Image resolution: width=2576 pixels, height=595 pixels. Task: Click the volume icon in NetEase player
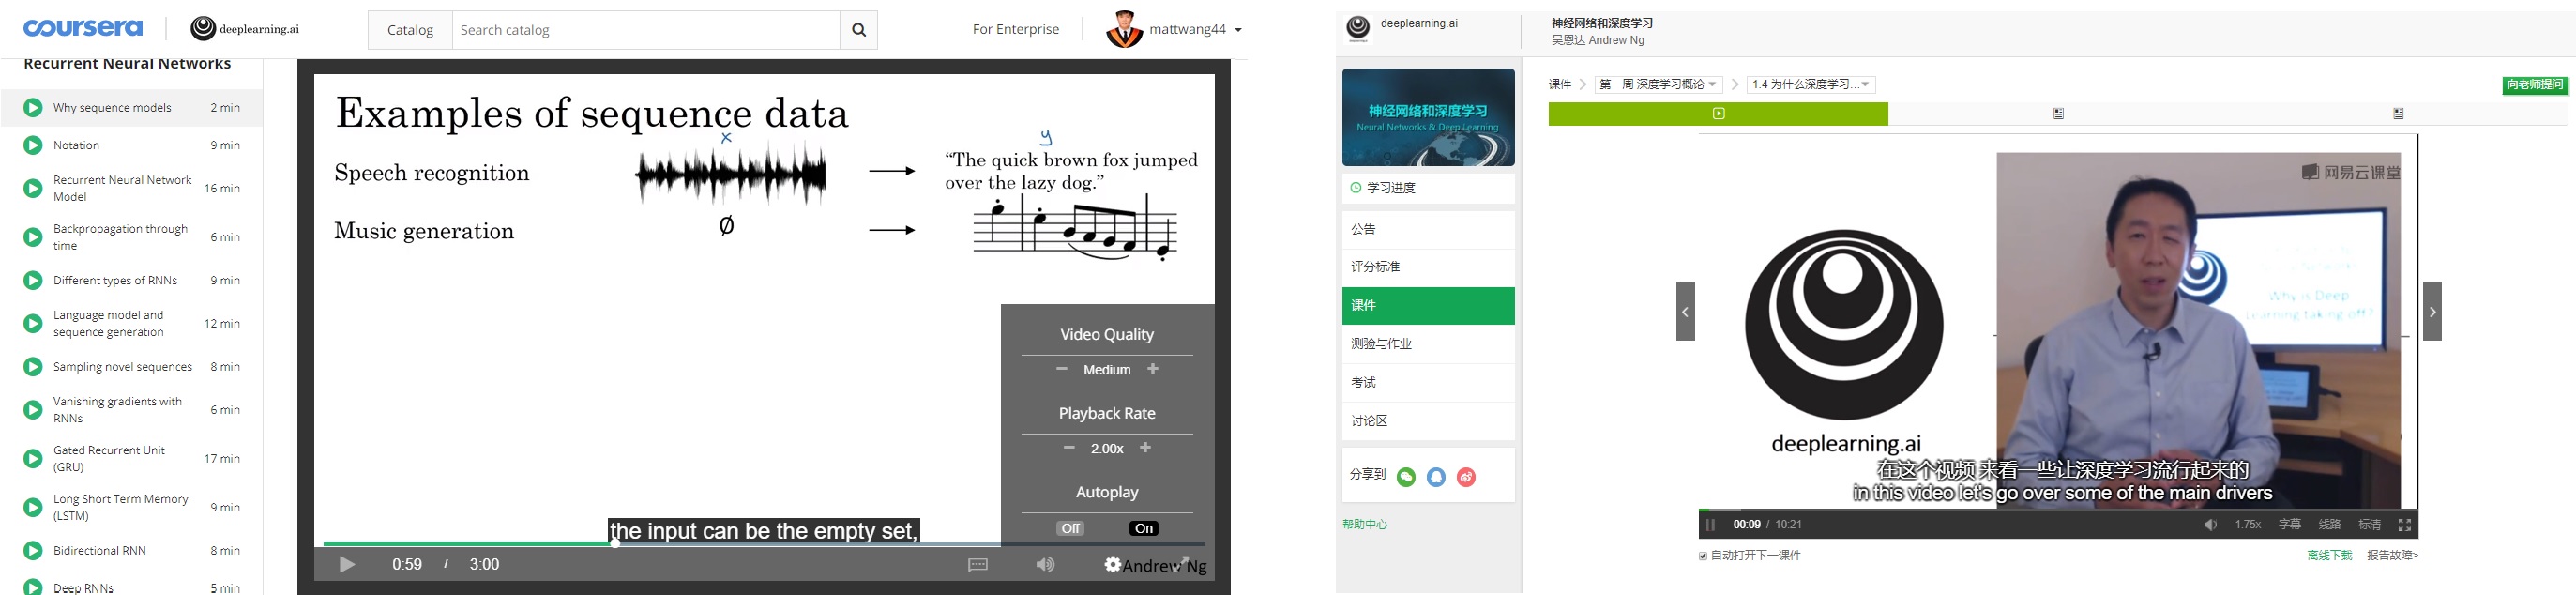click(2210, 525)
